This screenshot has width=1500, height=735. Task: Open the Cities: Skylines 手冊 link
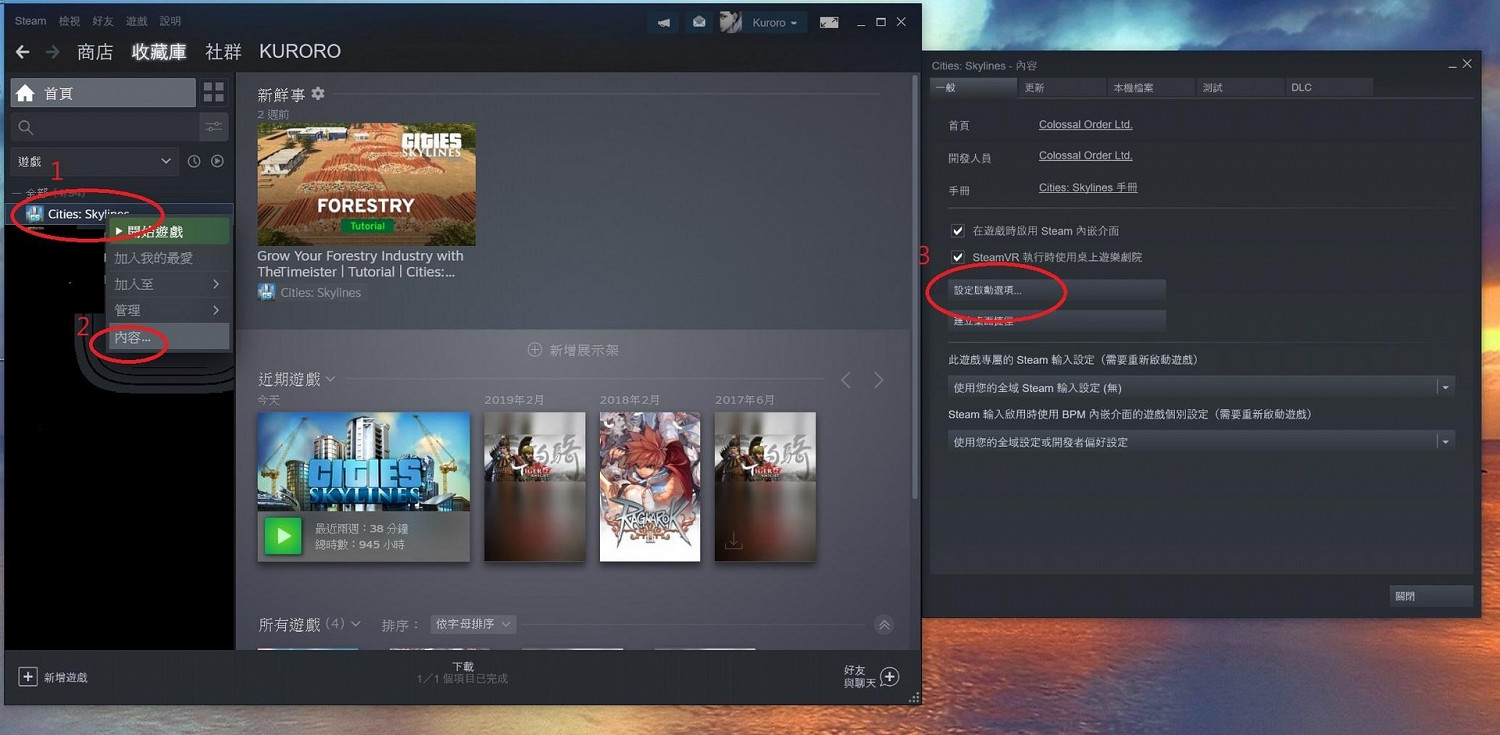point(1088,188)
